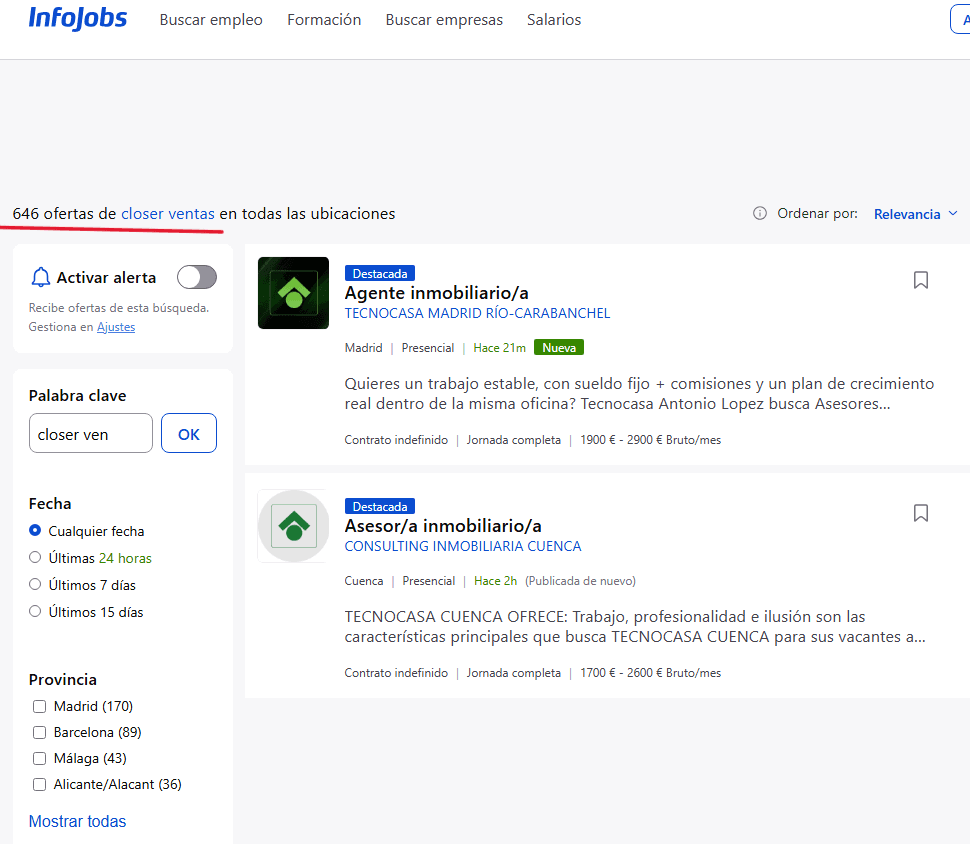Go to the Formación section
Image resolution: width=970 pixels, height=844 pixels.
pyautogui.click(x=324, y=20)
